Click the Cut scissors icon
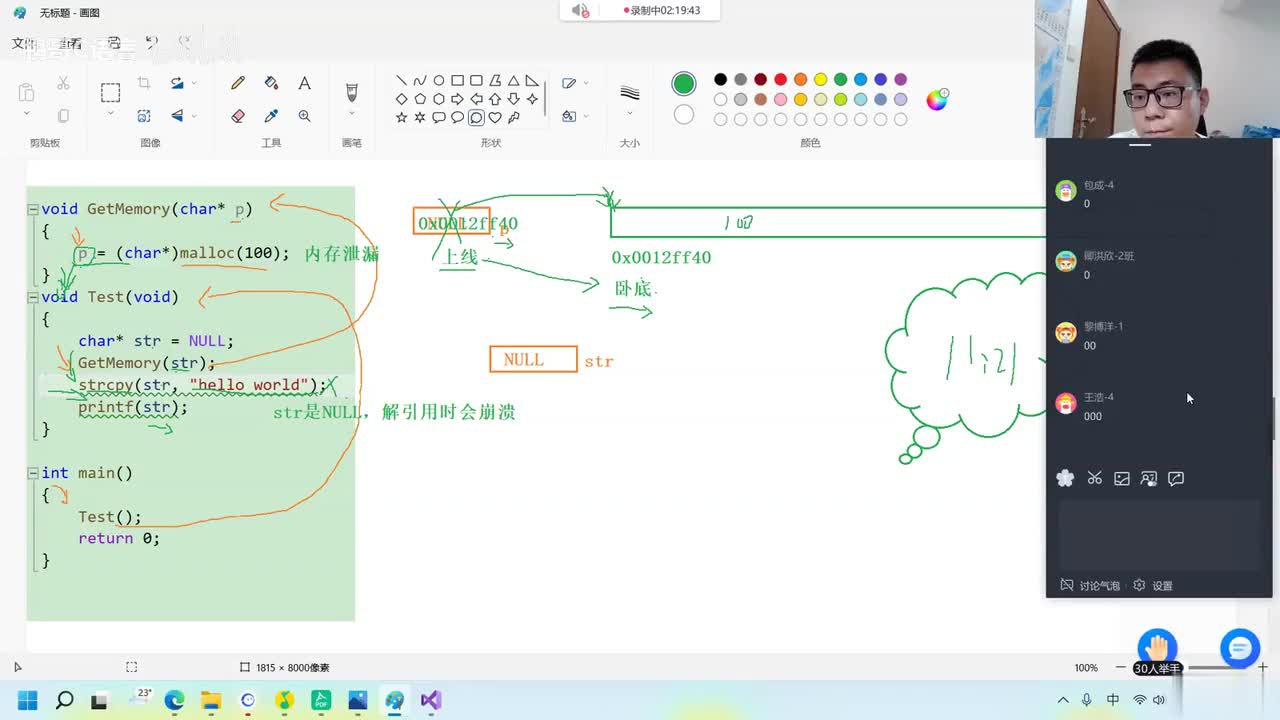1280x720 pixels. pos(63,84)
